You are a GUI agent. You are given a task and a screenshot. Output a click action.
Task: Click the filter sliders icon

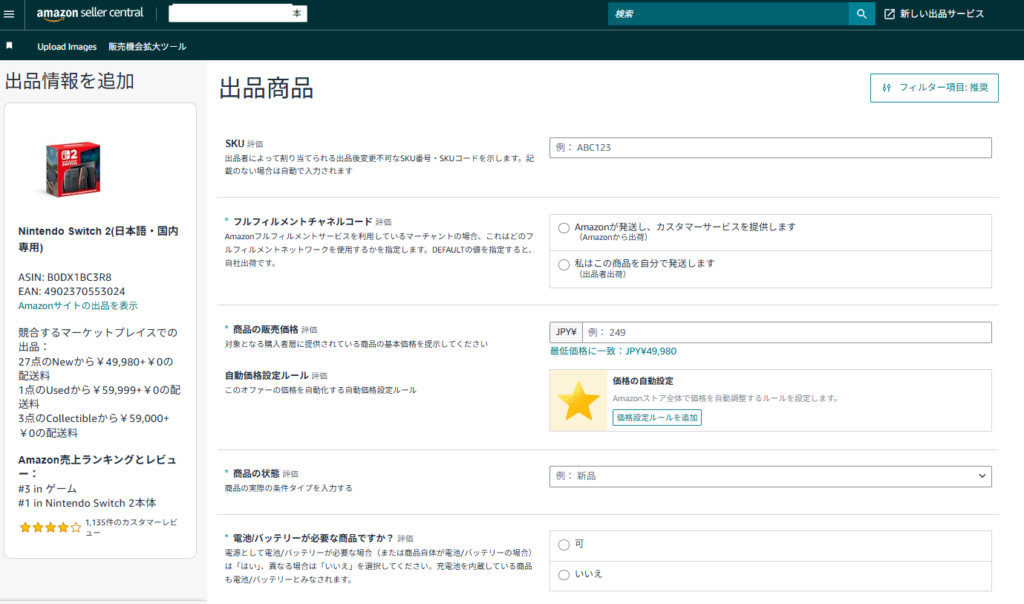[886, 88]
